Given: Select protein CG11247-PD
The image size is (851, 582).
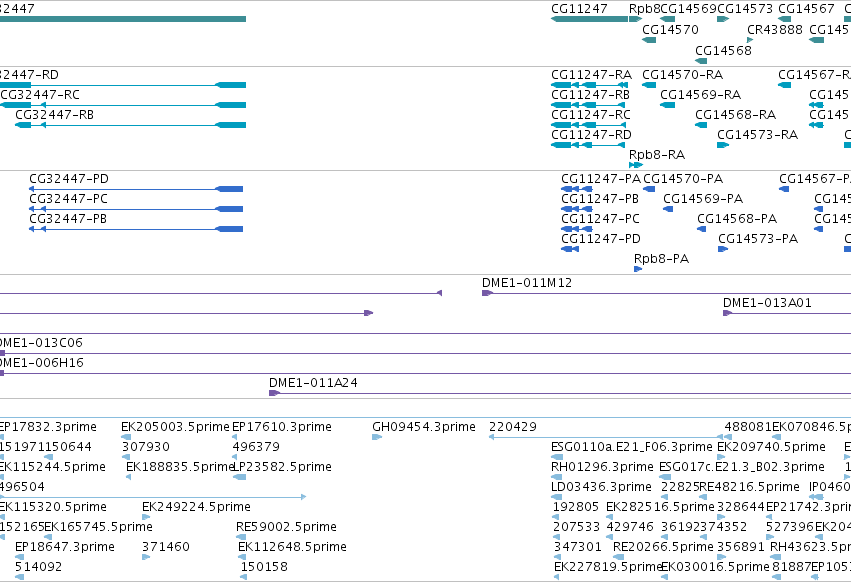Looking at the screenshot, I should click(x=601, y=239).
